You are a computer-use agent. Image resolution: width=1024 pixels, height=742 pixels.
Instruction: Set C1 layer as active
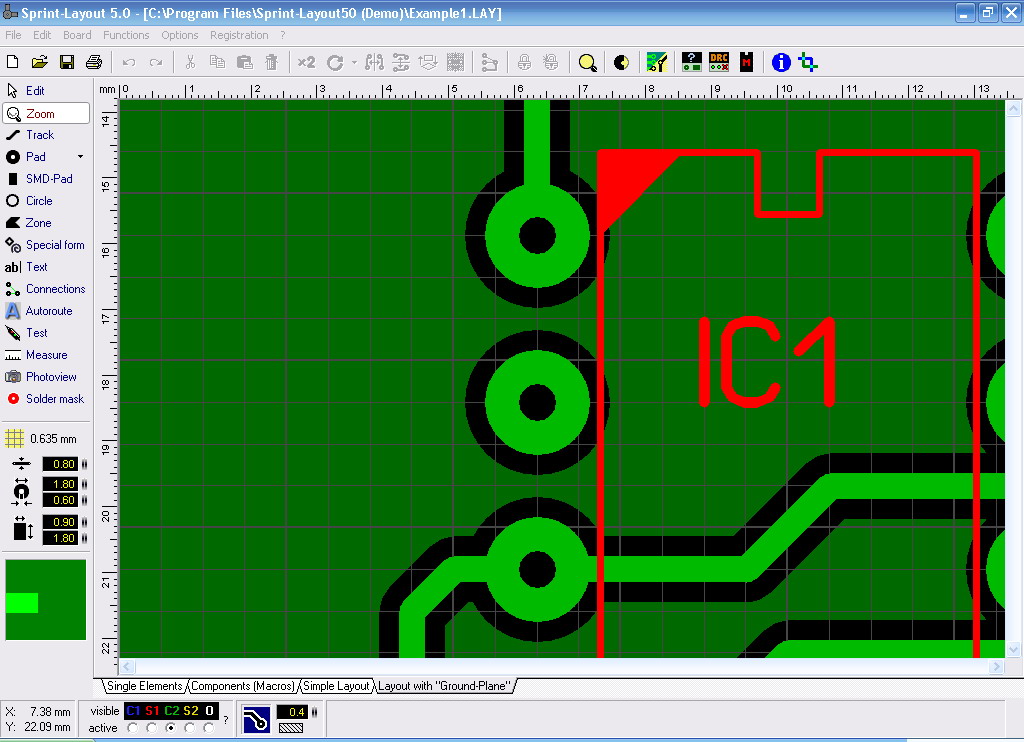pyautogui.click(x=133, y=728)
